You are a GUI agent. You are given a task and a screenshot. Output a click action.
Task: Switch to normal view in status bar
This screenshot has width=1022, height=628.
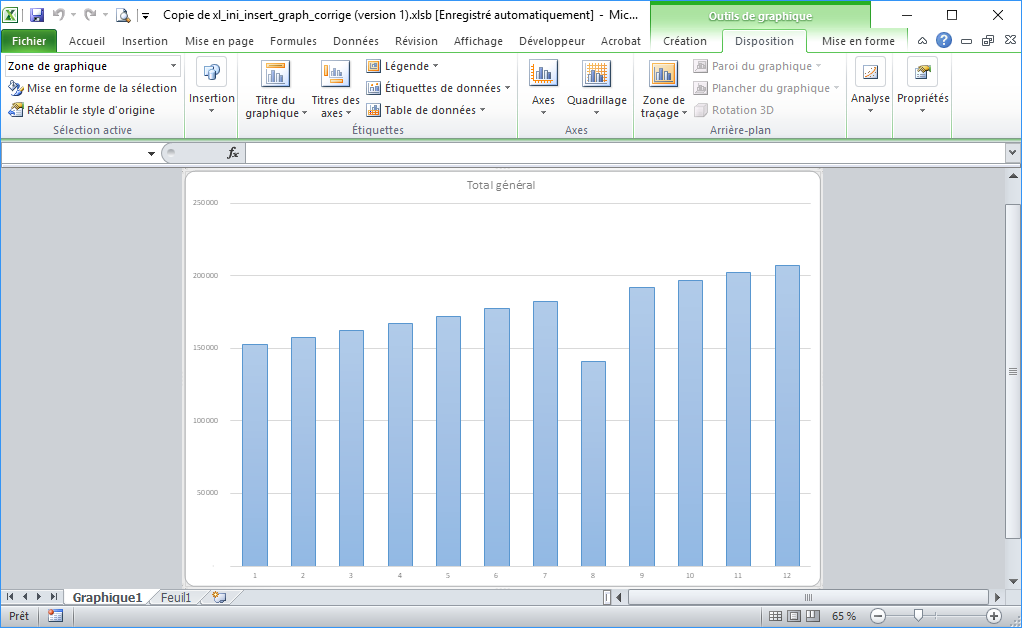pos(774,616)
